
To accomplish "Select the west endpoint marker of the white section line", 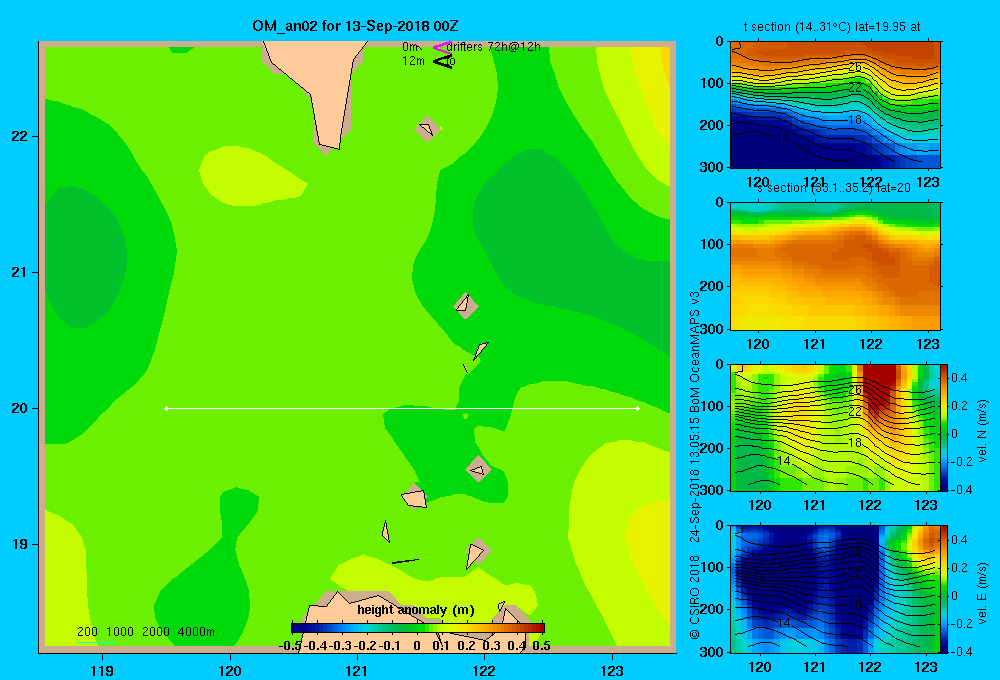I will pos(166,408).
